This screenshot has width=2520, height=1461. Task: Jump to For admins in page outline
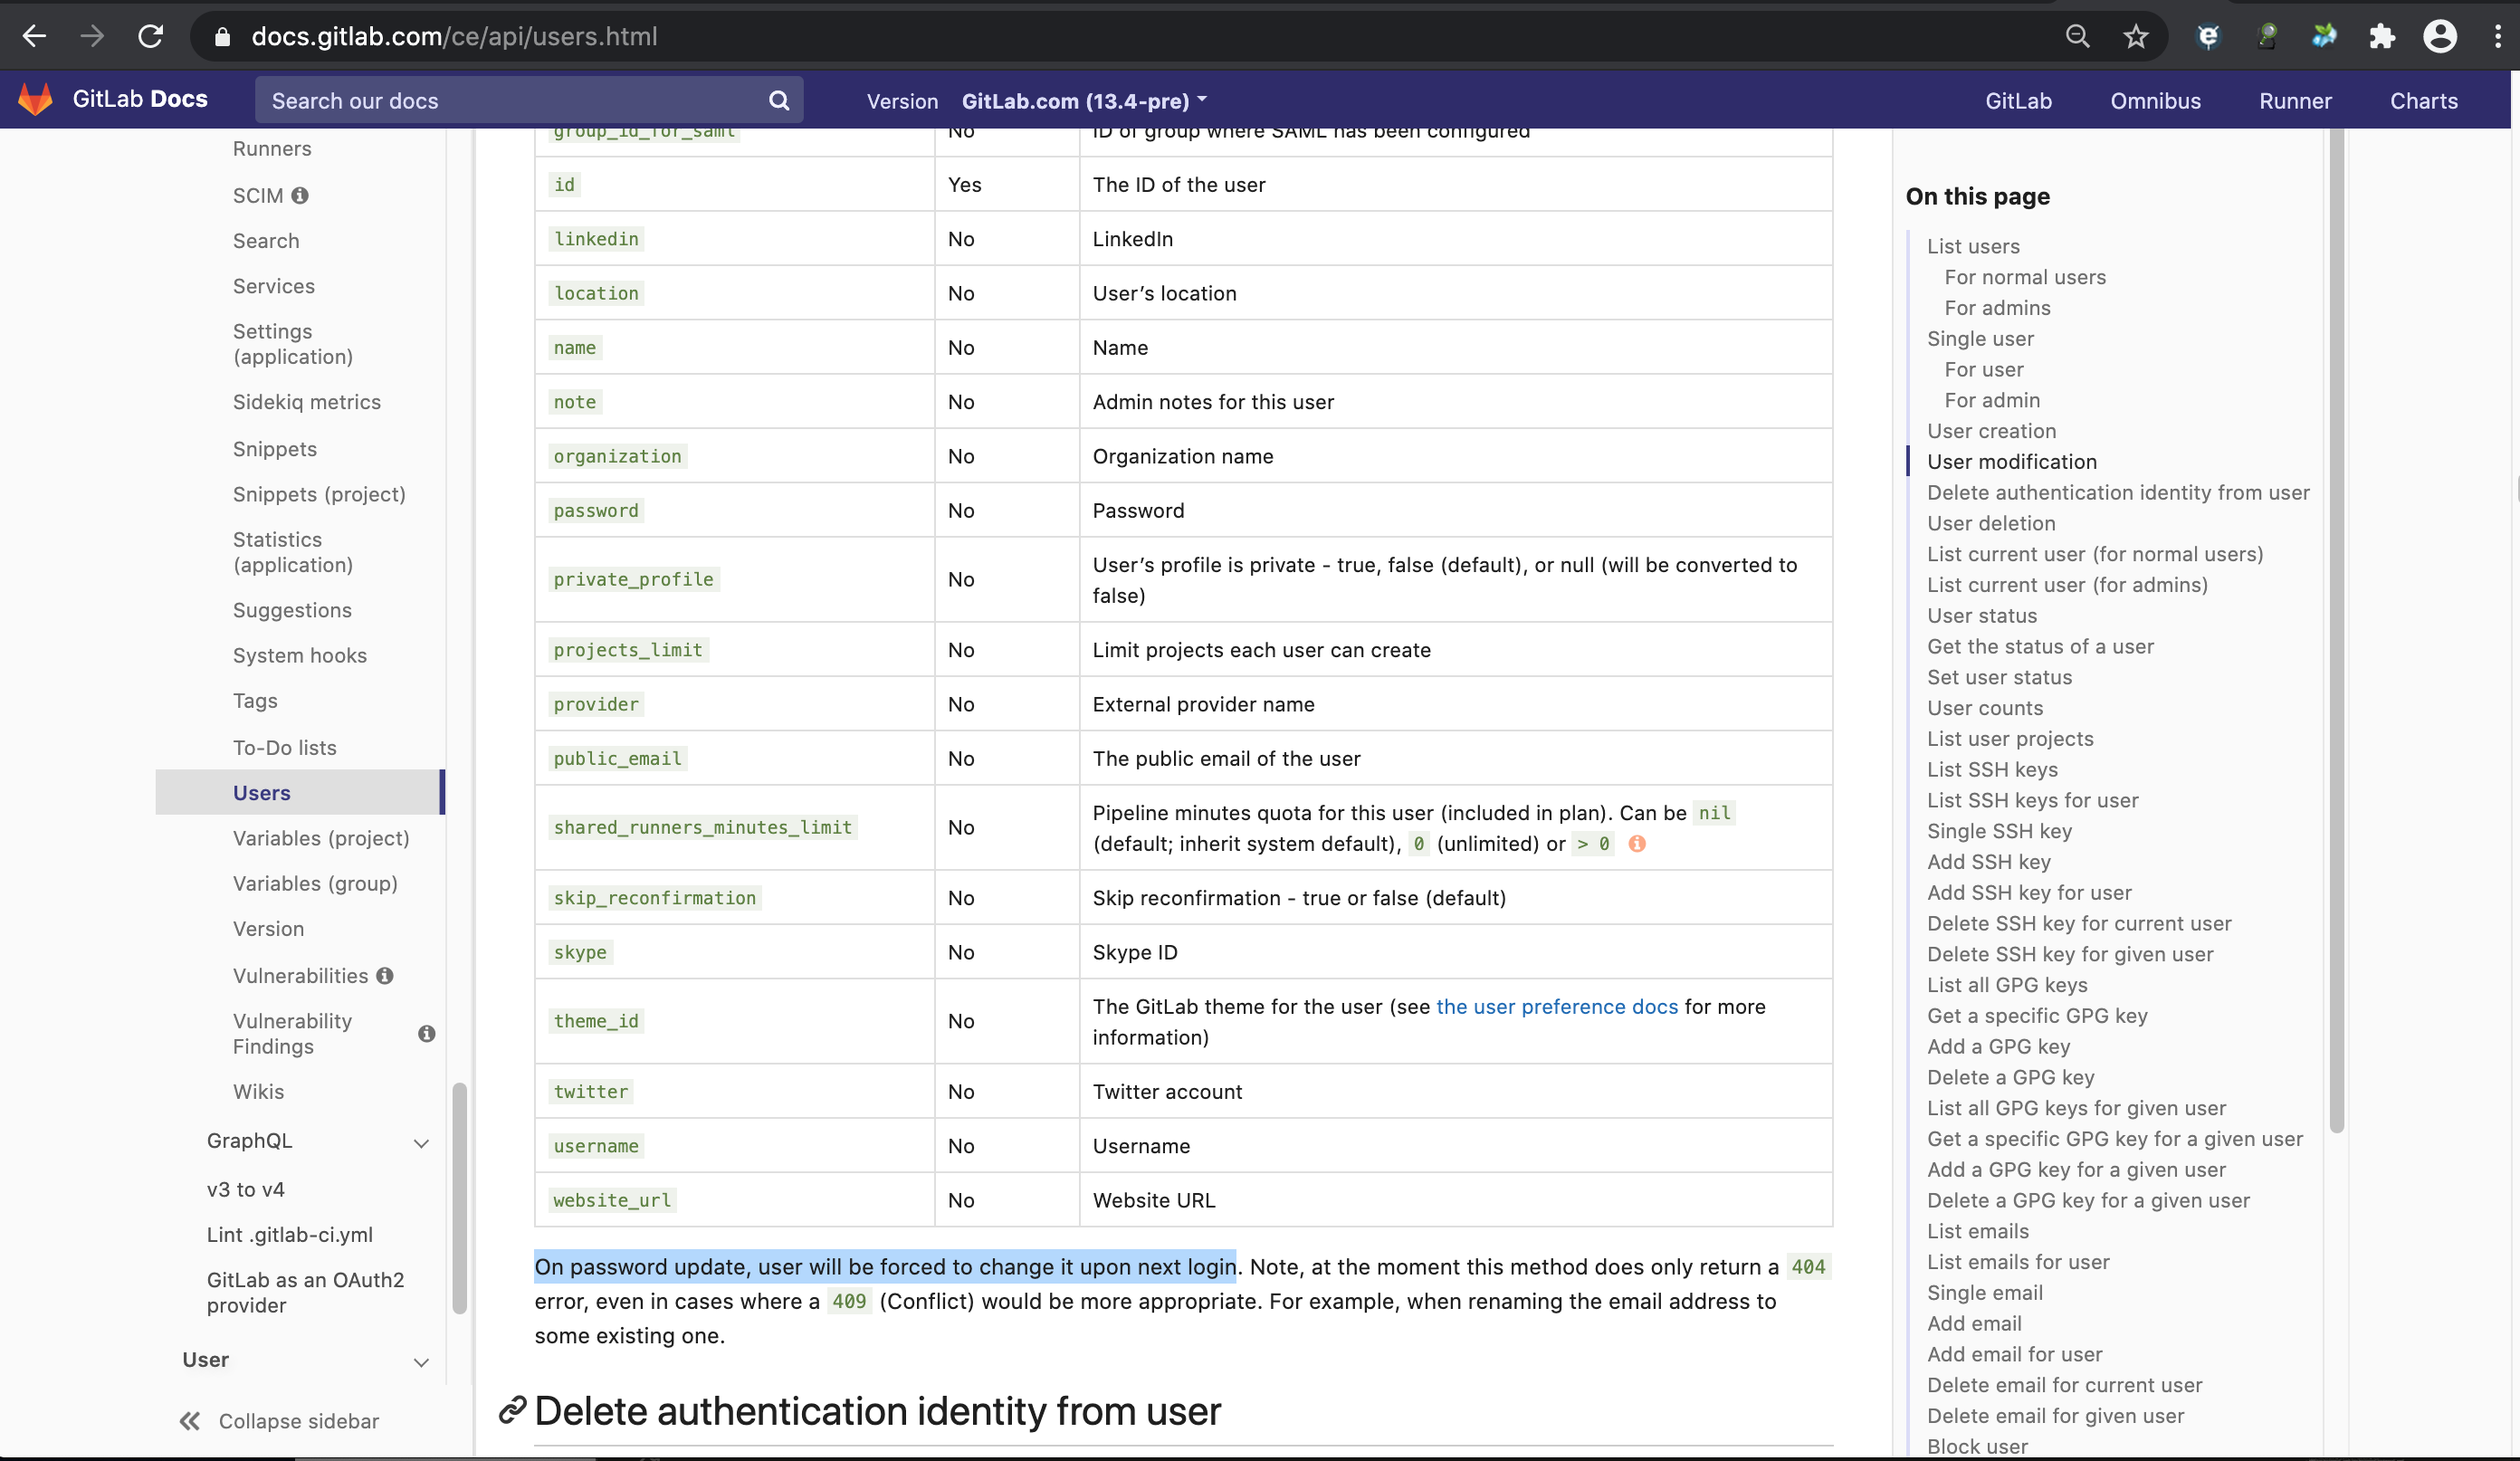pyautogui.click(x=1997, y=308)
